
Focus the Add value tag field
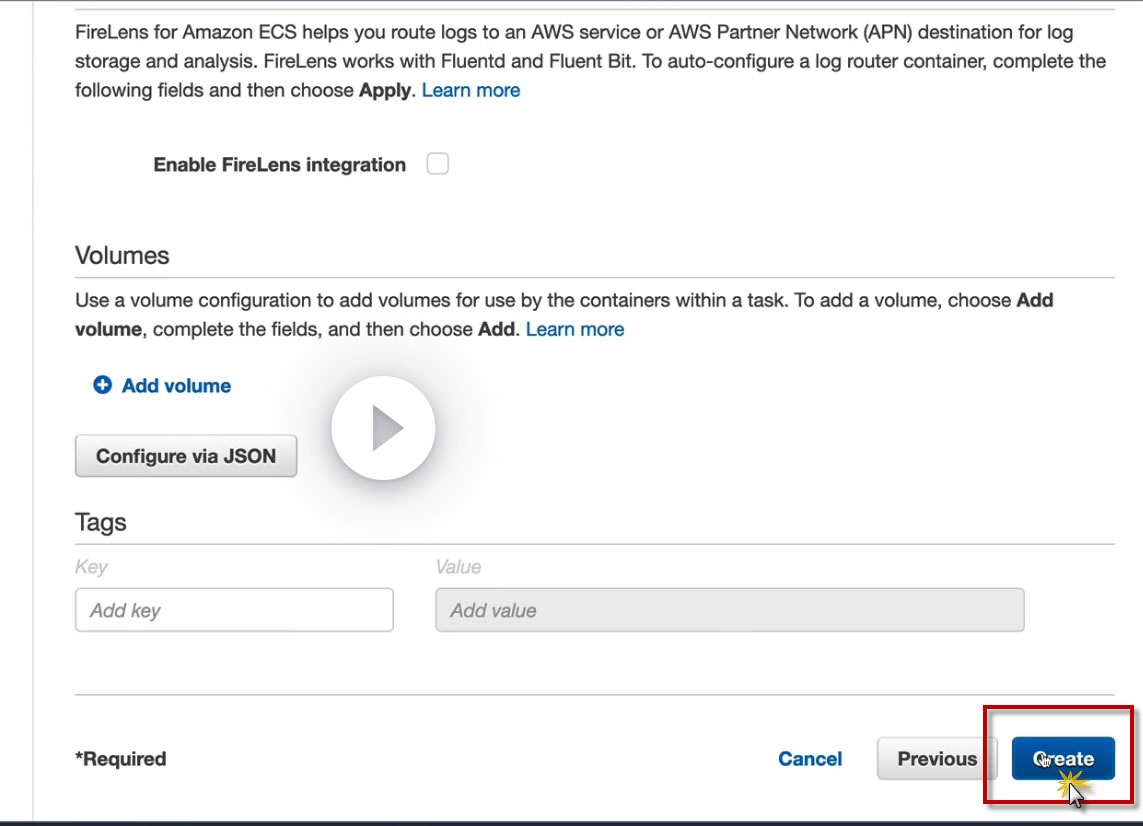tap(729, 610)
